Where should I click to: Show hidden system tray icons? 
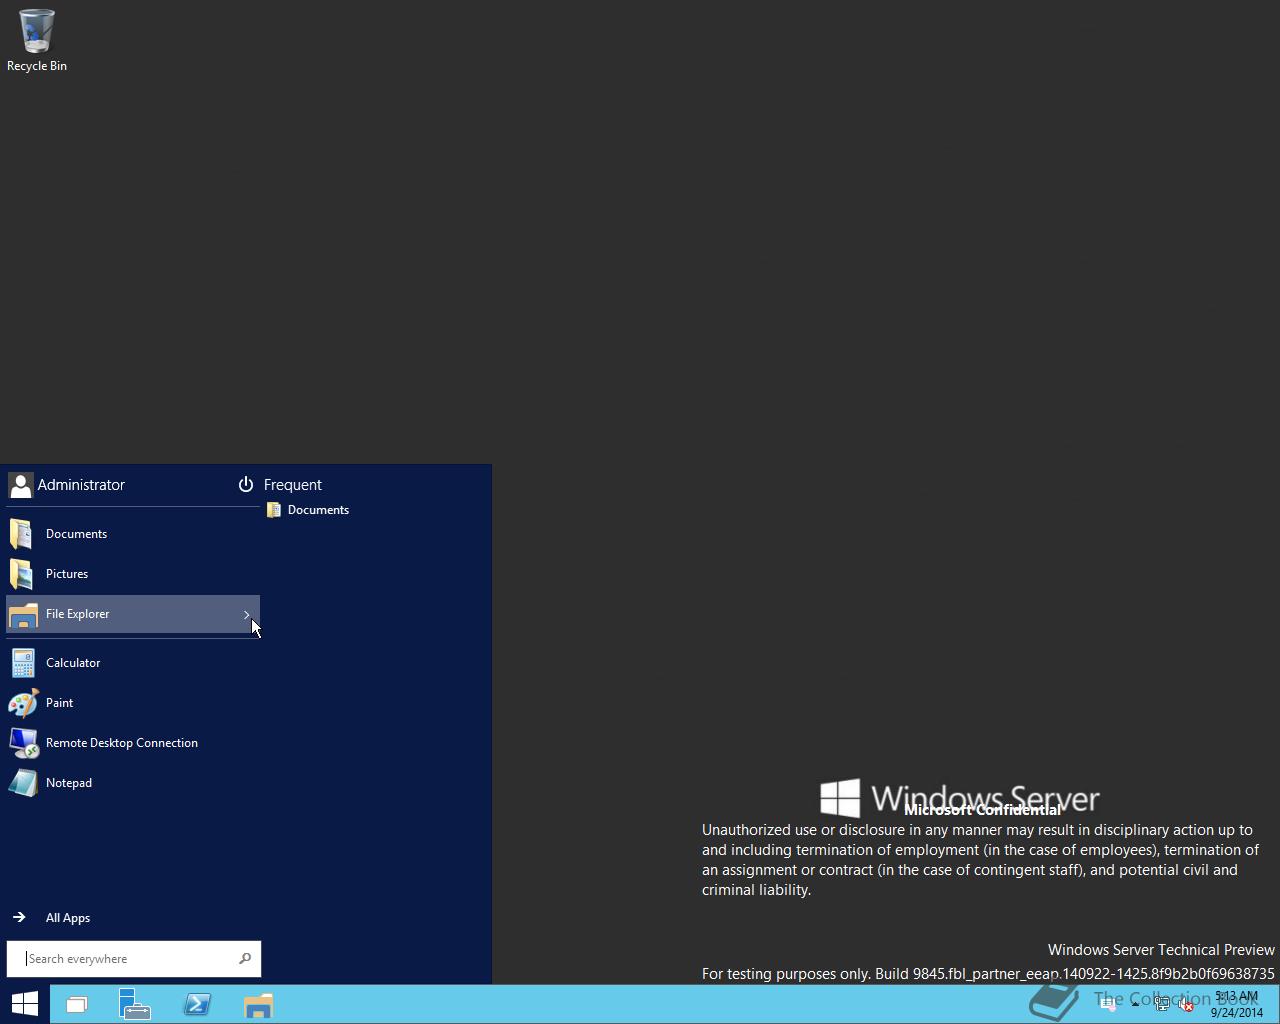pos(1135,1004)
